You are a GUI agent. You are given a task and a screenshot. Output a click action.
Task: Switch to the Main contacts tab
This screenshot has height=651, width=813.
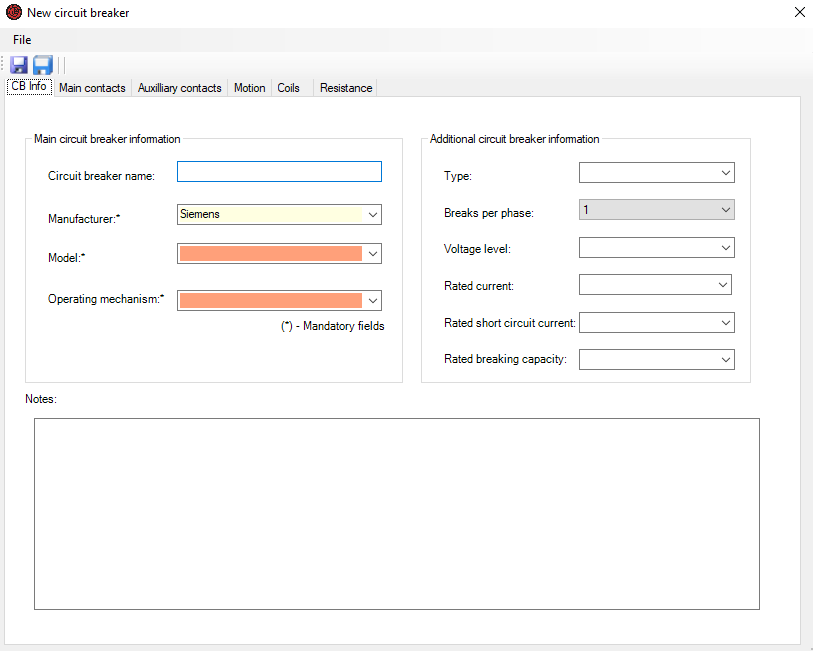tap(92, 88)
